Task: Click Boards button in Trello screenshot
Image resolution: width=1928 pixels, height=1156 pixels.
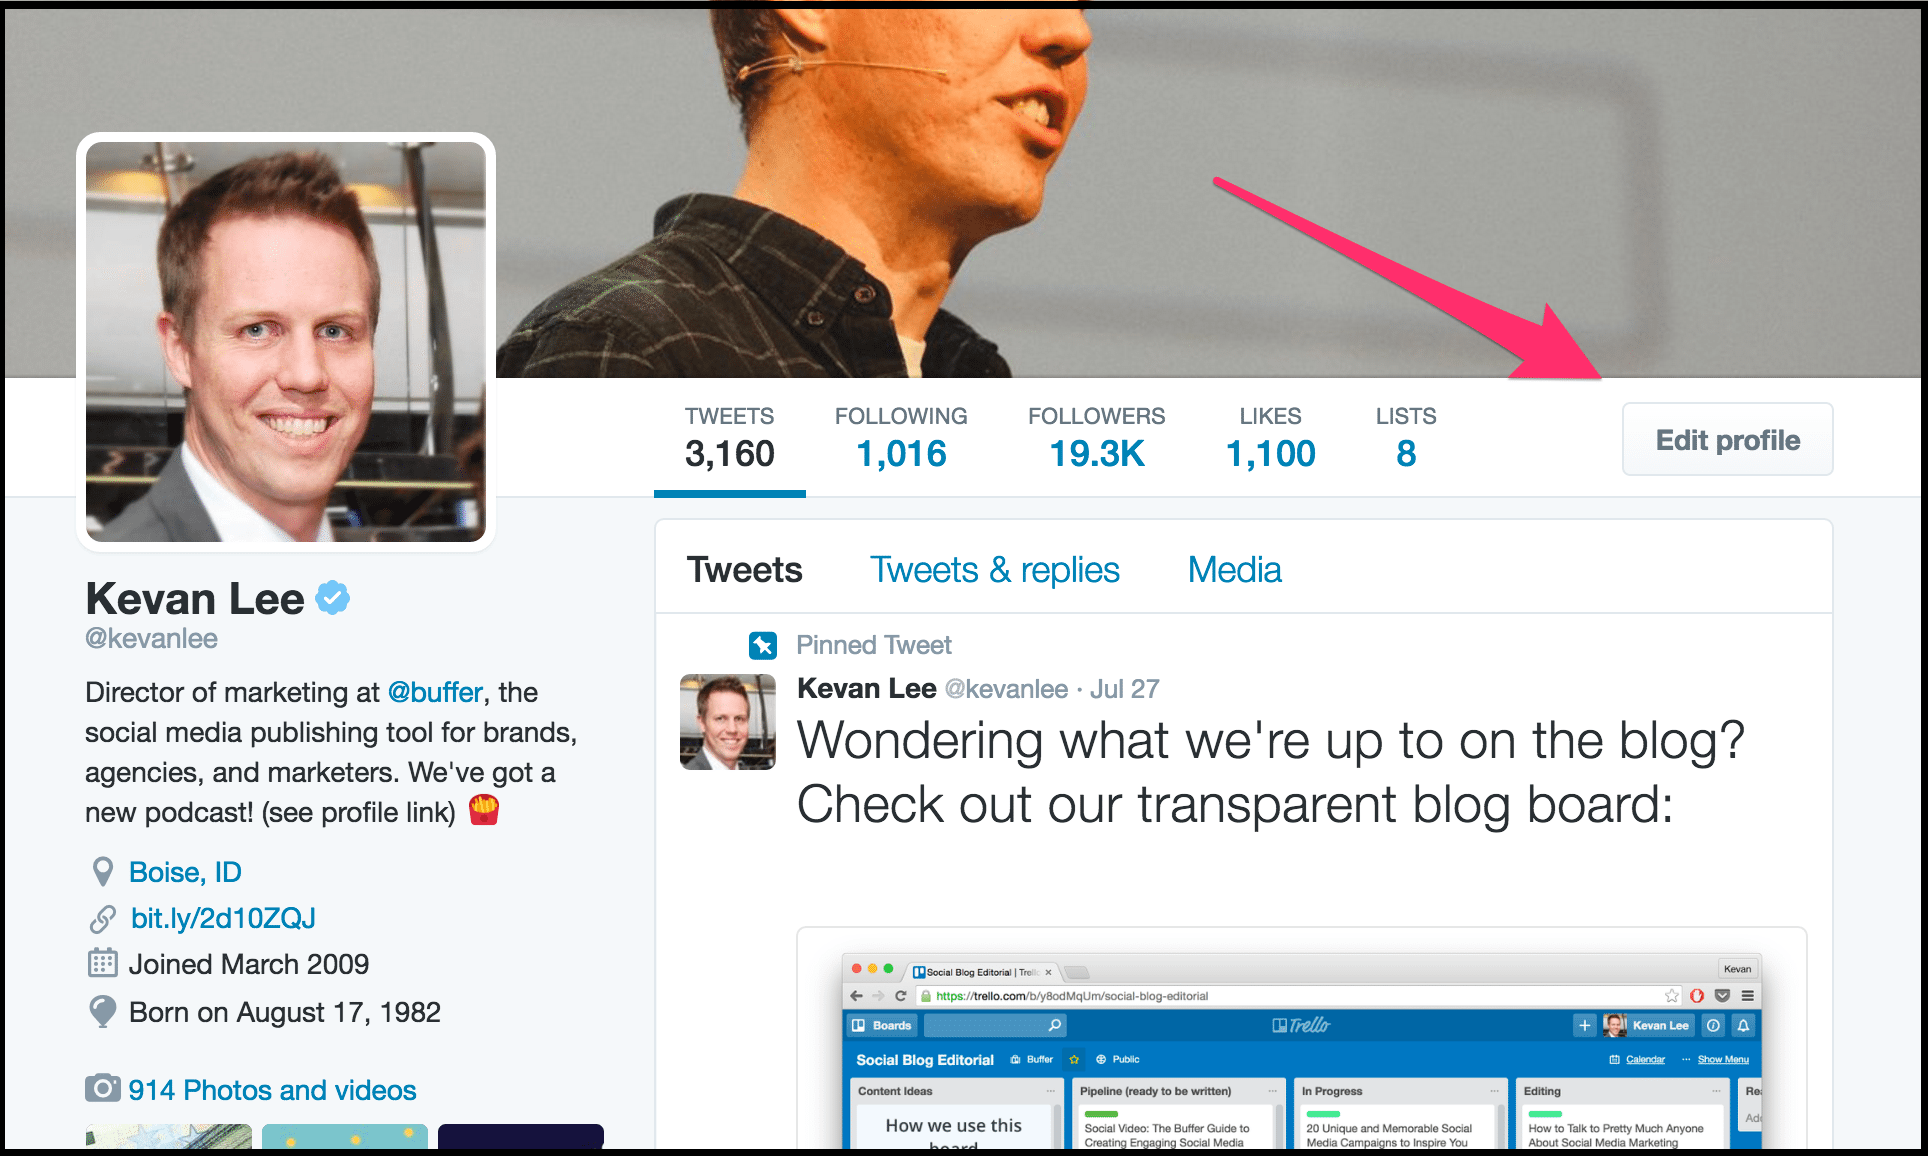Action: (x=882, y=1025)
